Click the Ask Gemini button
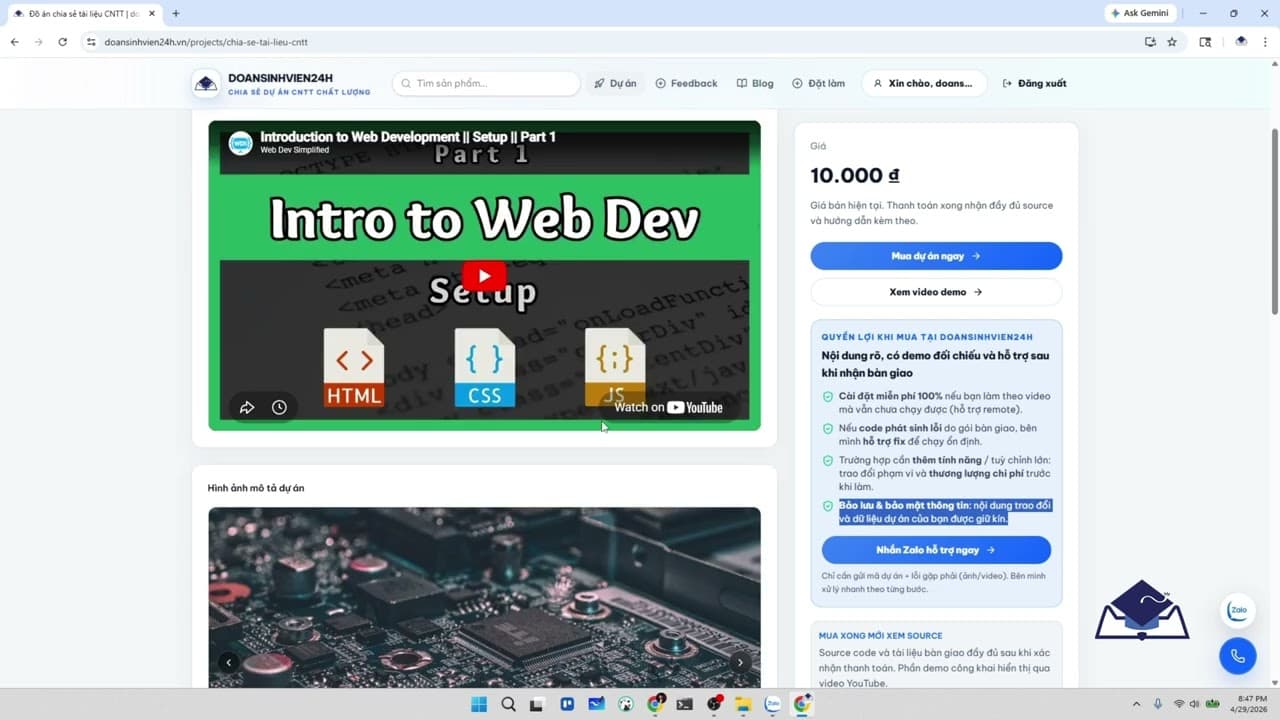The image size is (1280, 720). [x=1142, y=13]
